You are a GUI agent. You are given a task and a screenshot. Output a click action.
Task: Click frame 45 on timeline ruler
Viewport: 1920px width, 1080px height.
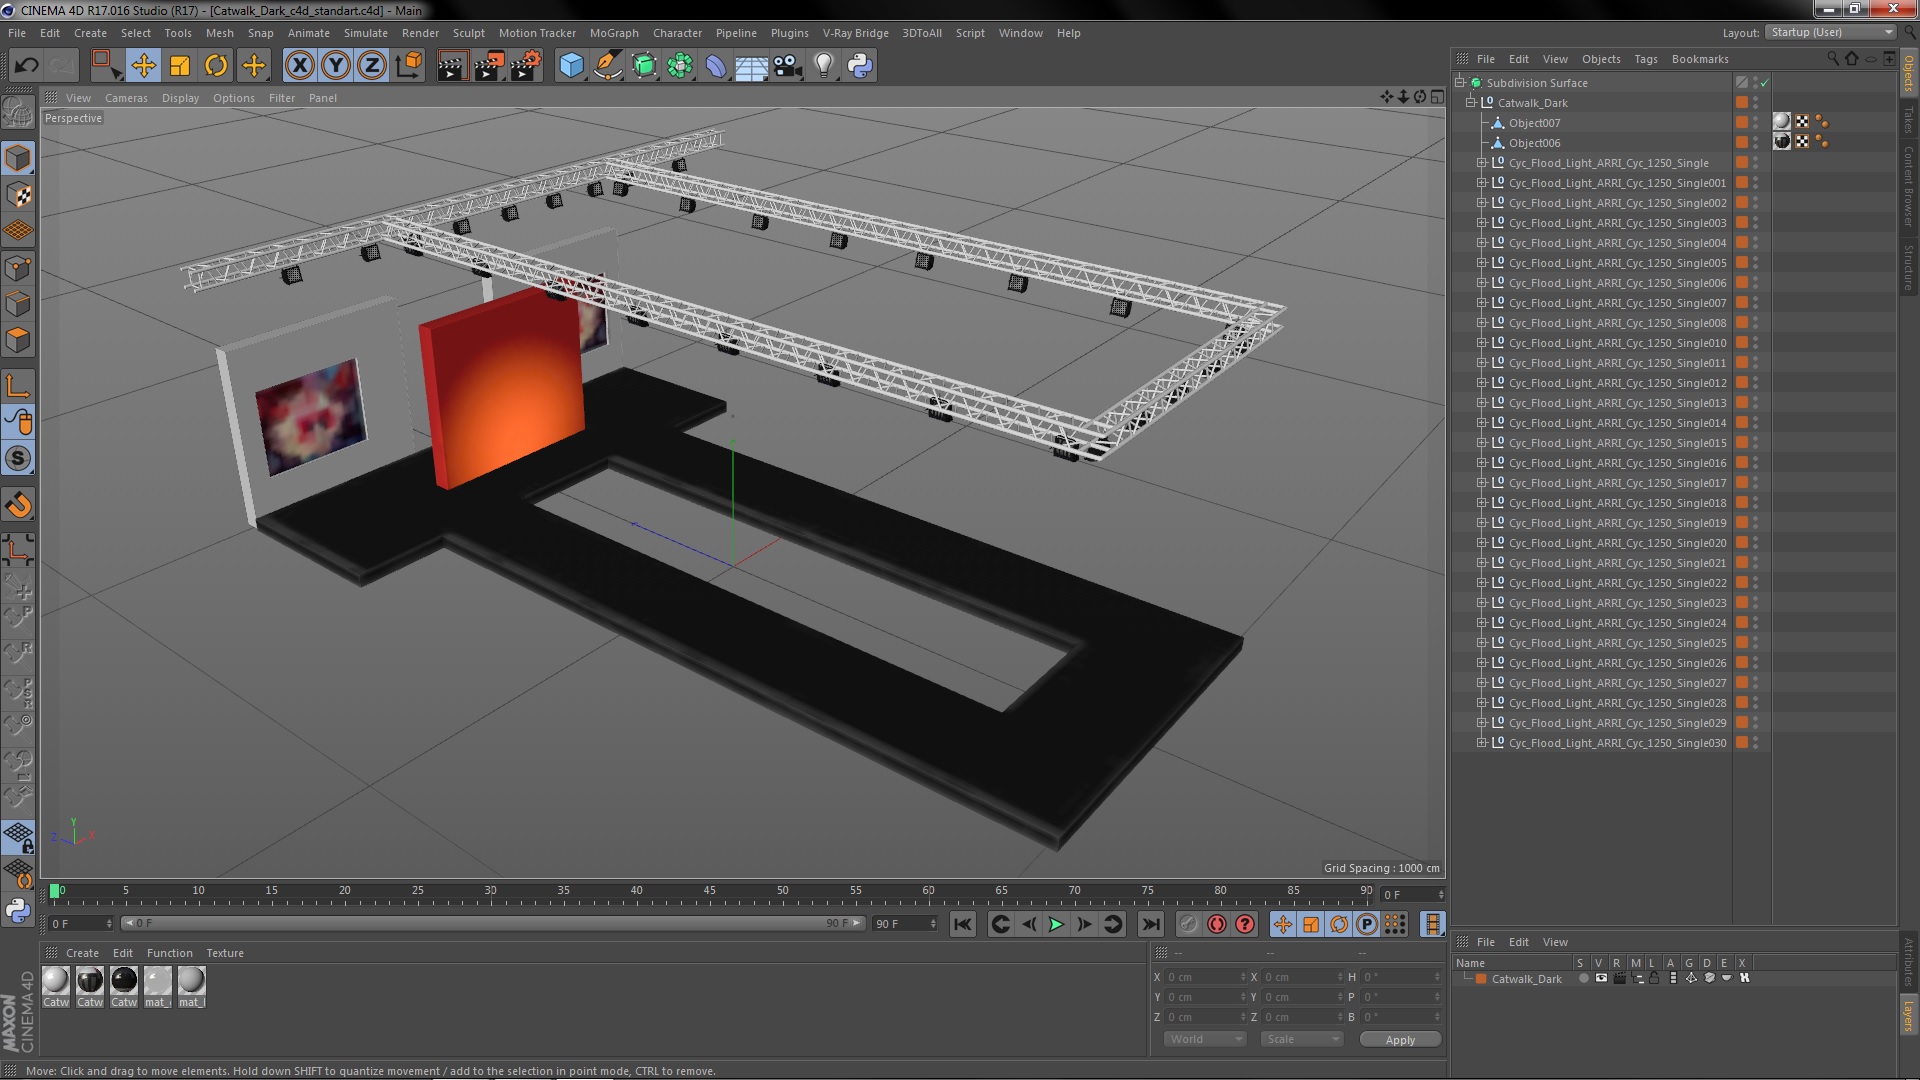click(x=709, y=890)
